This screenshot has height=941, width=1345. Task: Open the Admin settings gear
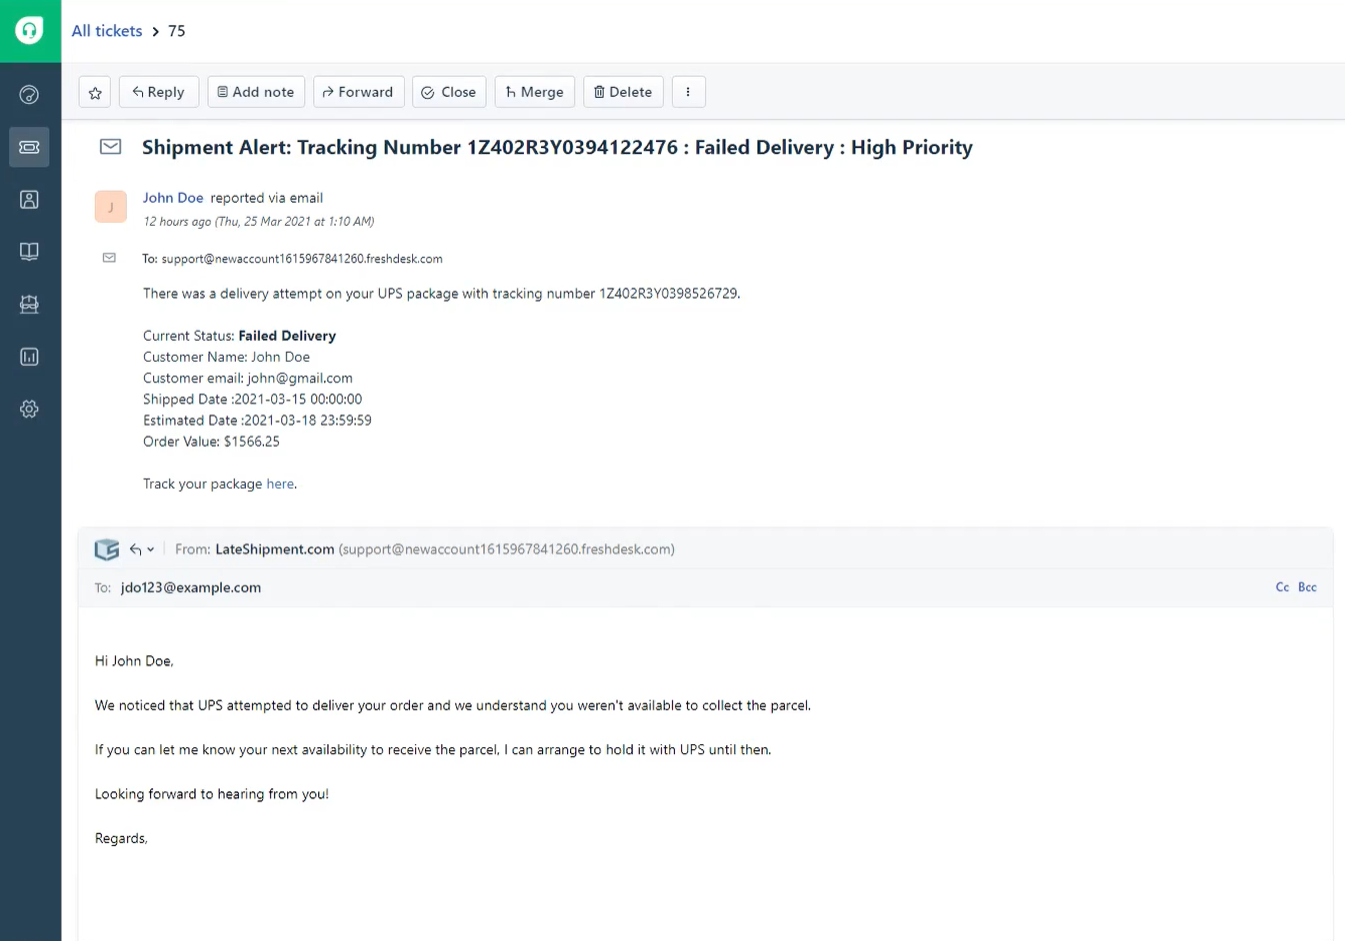[x=29, y=409]
